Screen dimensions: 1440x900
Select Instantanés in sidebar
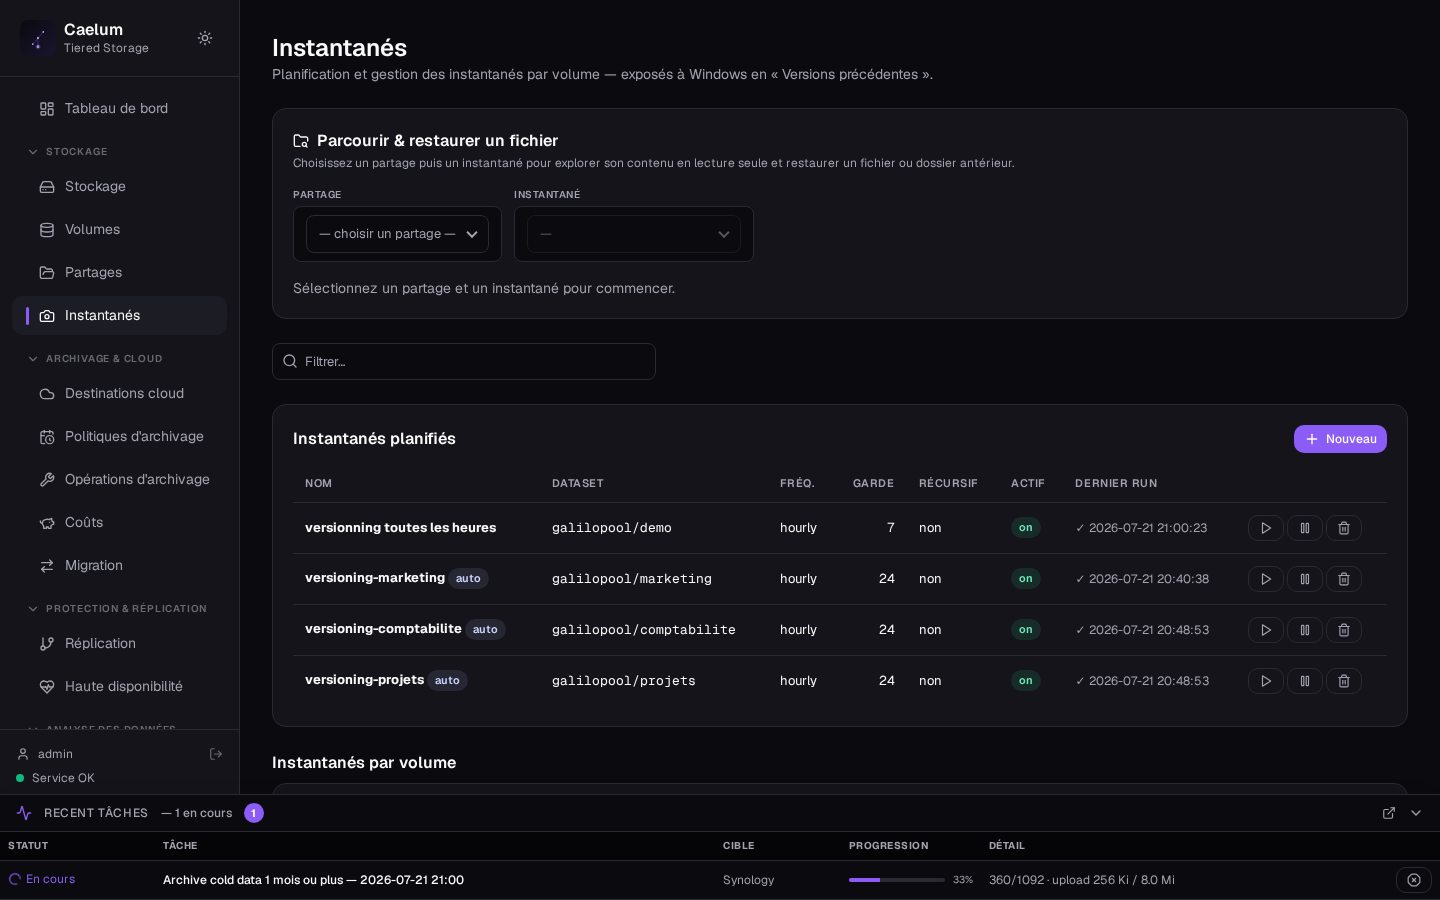click(x=119, y=315)
